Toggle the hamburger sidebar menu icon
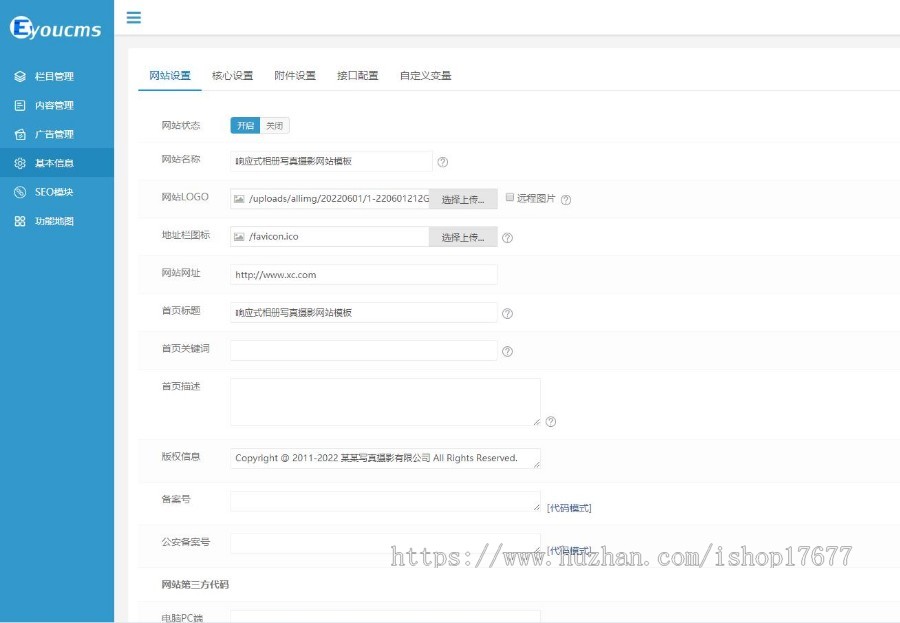Image resolution: width=900 pixels, height=623 pixels. pos(134,17)
